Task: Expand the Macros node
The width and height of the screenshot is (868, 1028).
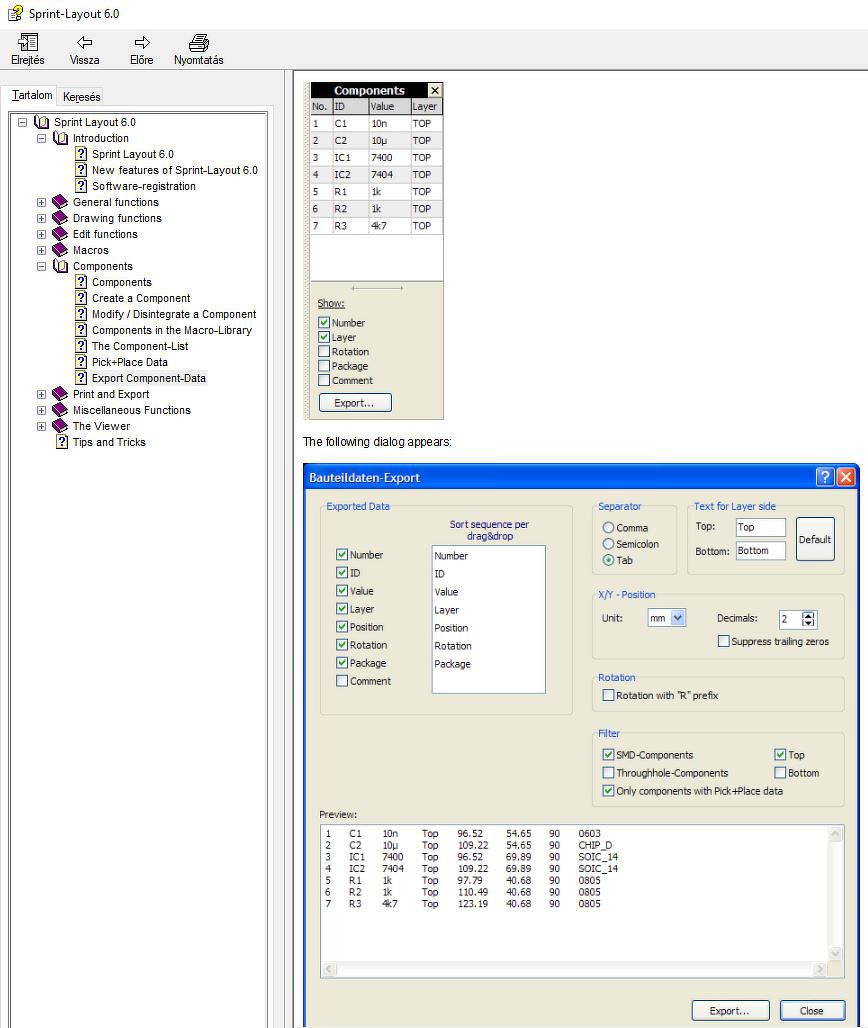Action: tap(41, 250)
